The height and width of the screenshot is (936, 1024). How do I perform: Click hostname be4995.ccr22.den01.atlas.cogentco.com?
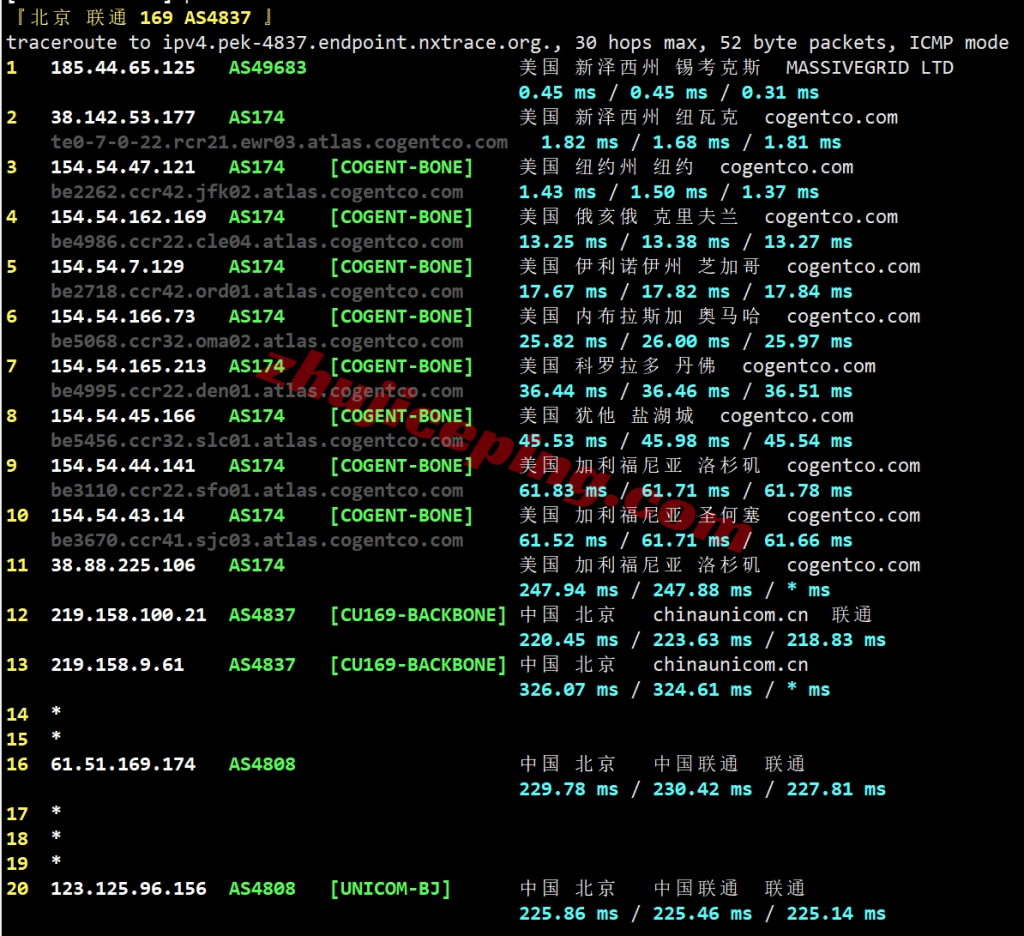coord(257,391)
